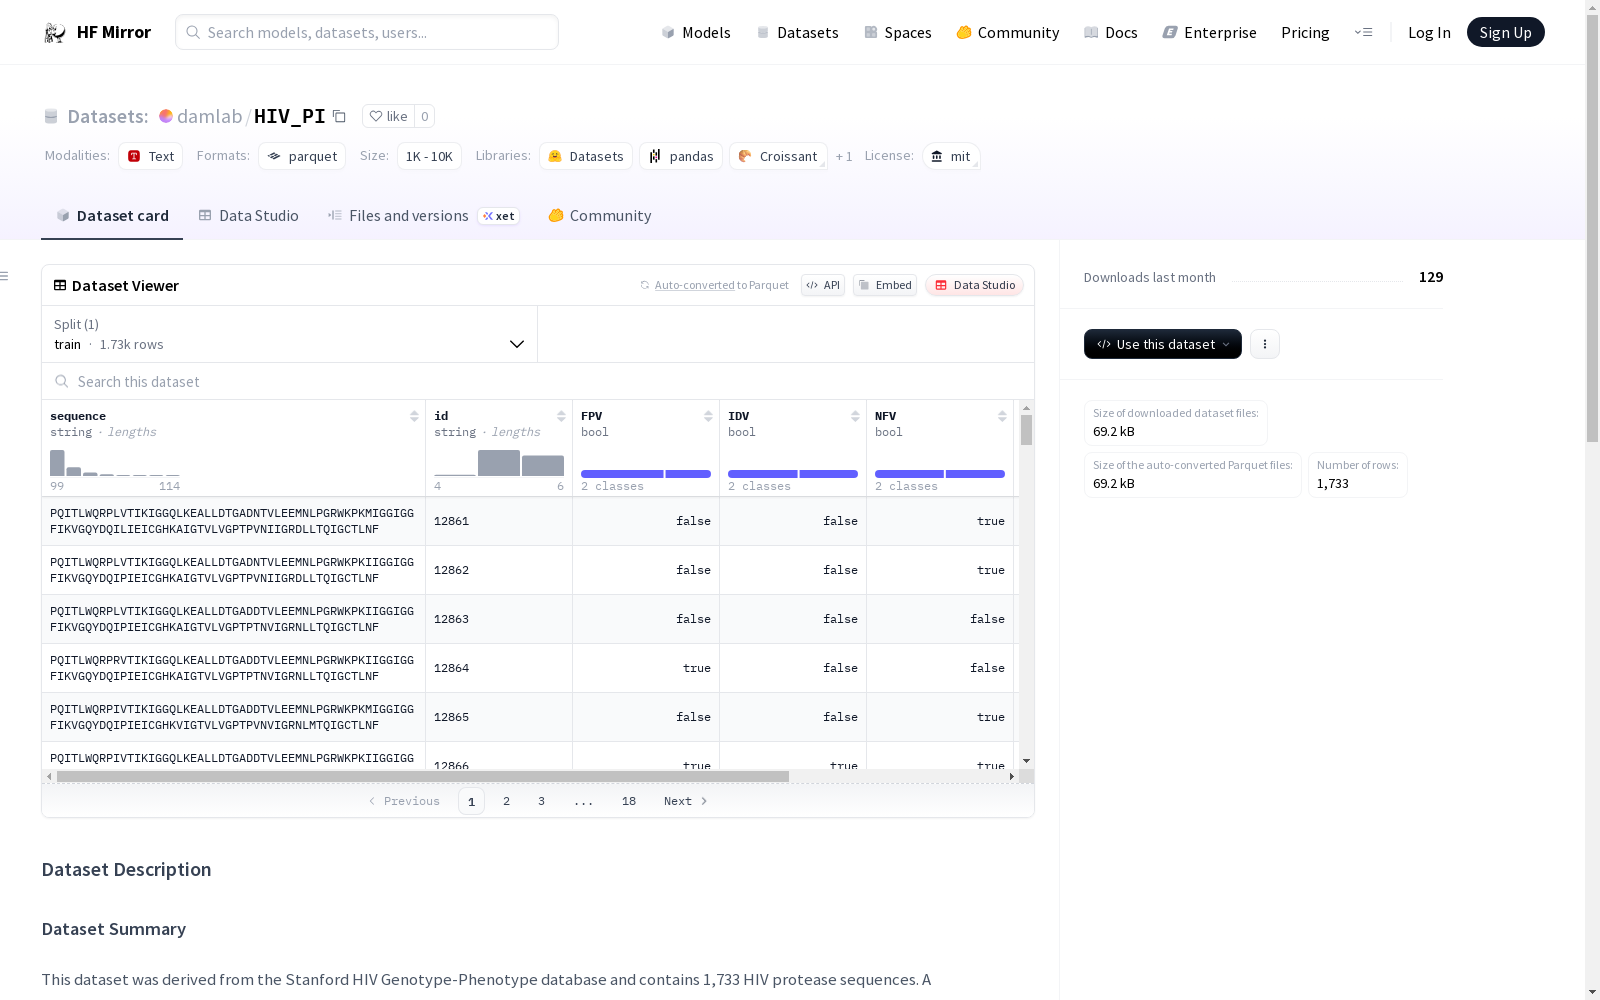
Task: Open Models in the top navigation
Action: point(696,32)
